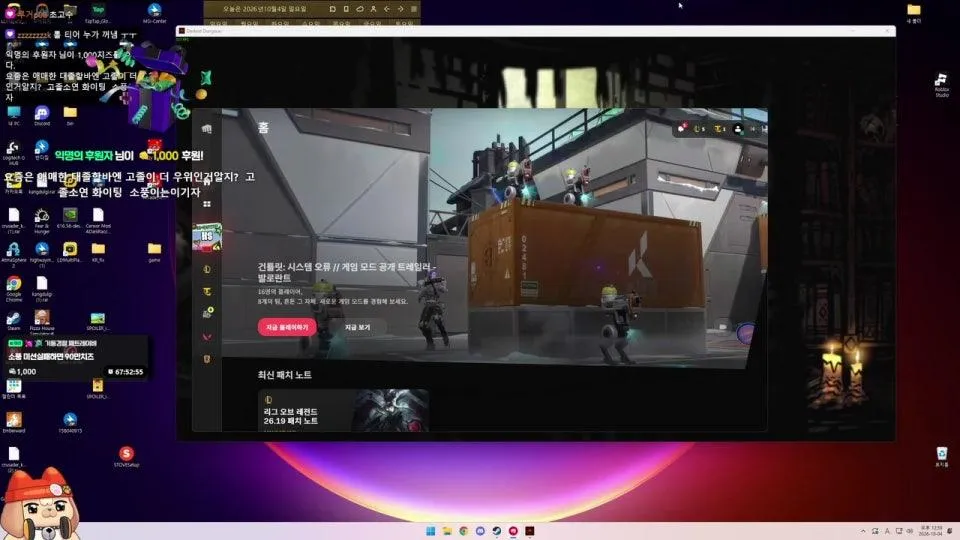Open the 리그 오브 레전드 26.19 패치 노트 card
The image size is (960, 540).
pyautogui.click(x=343, y=410)
